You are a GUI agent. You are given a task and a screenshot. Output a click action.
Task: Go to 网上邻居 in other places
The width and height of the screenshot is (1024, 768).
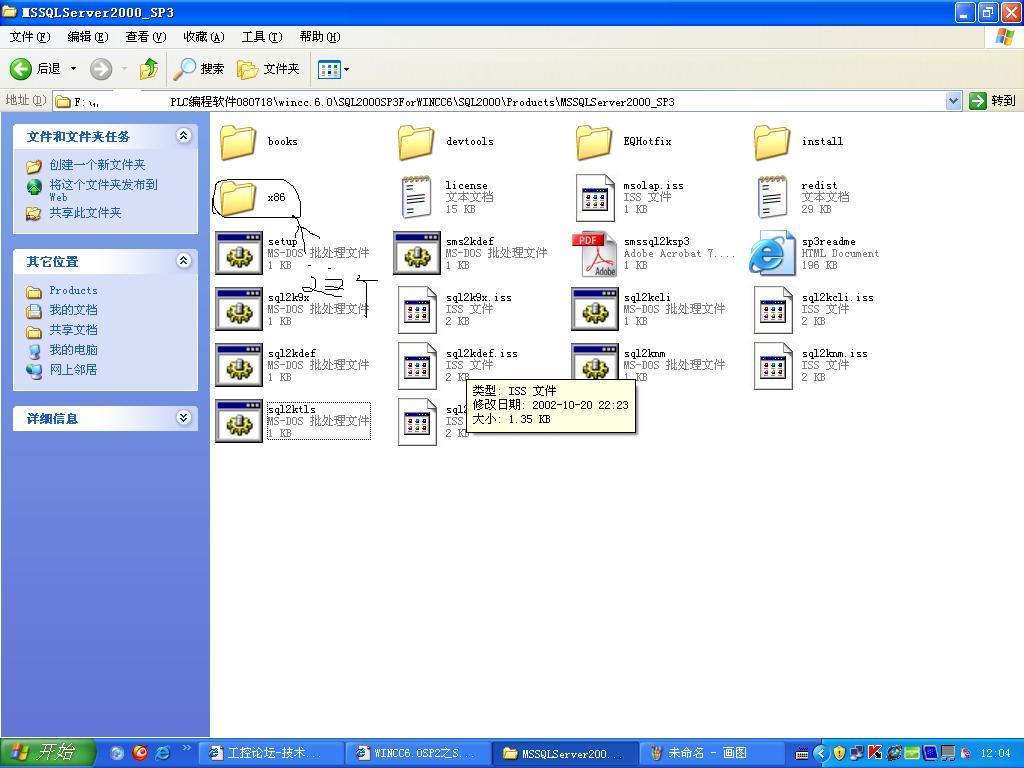pyautogui.click(x=73, y=370)
